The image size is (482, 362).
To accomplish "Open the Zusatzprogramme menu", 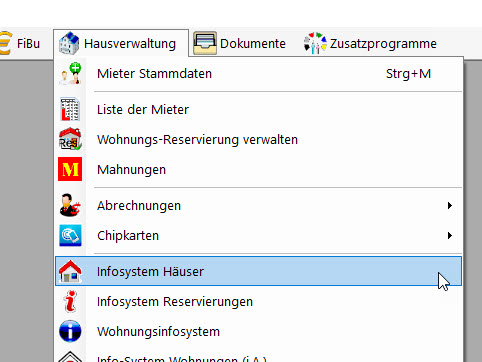I will coord(370,43).
